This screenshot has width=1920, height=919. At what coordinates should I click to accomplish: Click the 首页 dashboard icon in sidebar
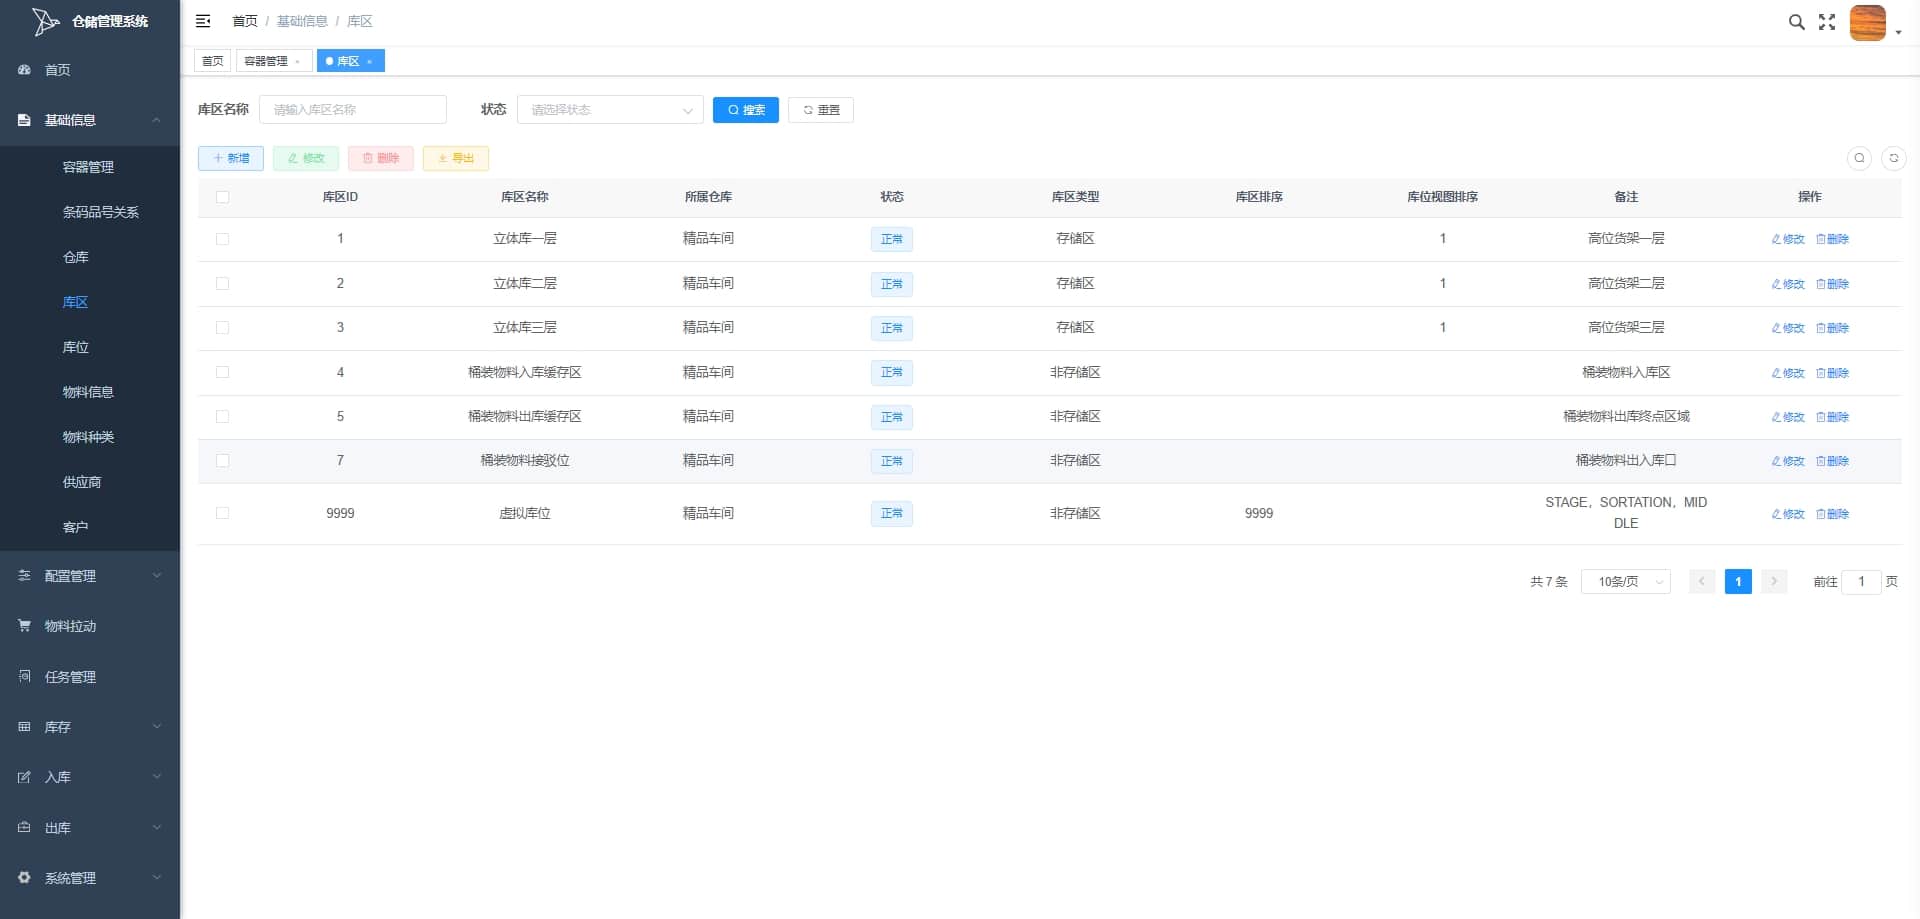click(x=24, y=70)
